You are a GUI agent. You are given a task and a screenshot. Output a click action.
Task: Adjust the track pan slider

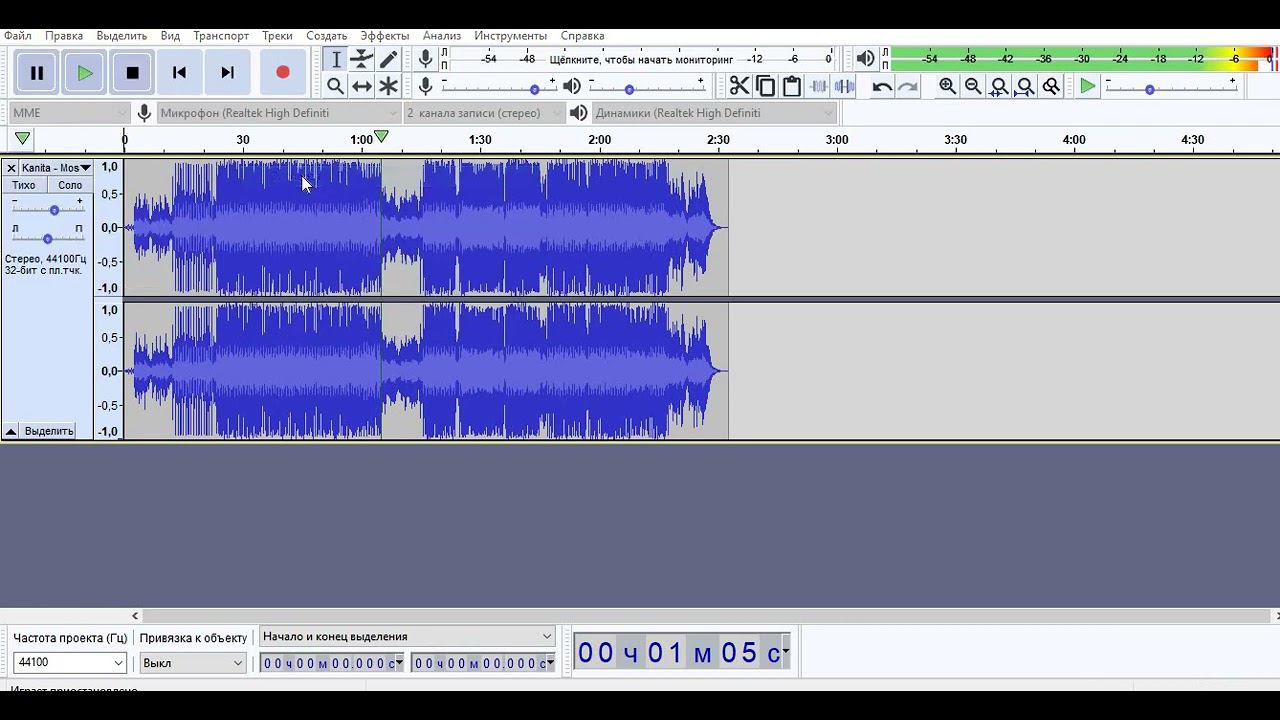click(x=47, y=238)
